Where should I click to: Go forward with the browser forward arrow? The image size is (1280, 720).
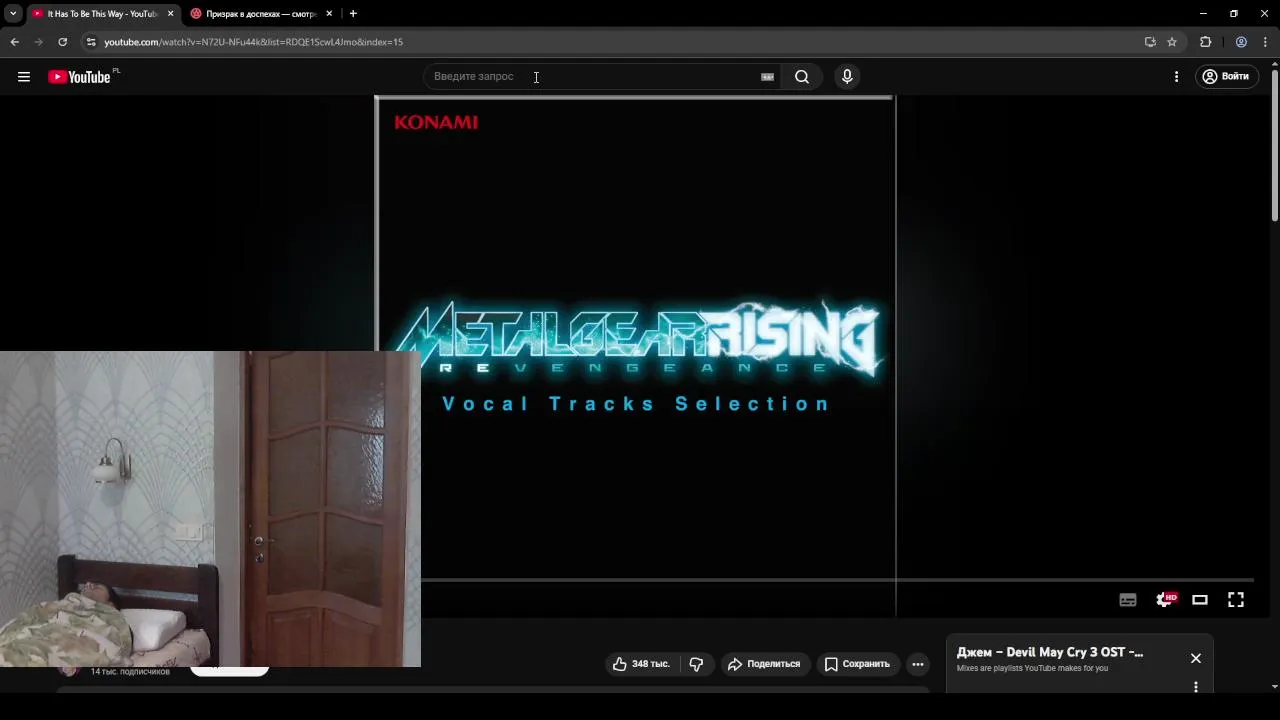(x=38, y=42)
